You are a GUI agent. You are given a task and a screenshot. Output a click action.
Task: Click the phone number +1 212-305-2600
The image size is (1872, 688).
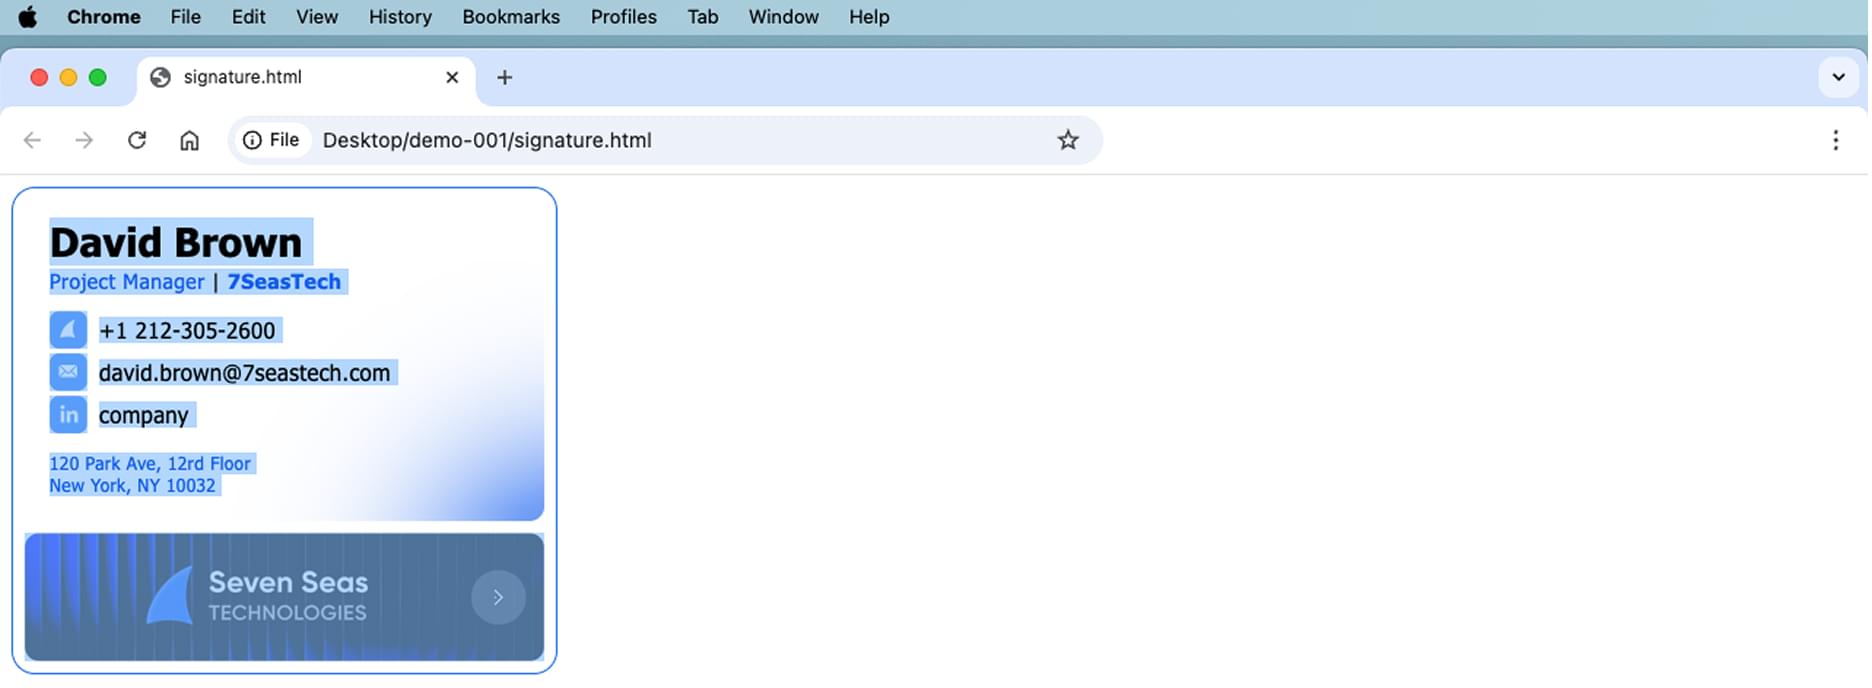click(187, 331)
